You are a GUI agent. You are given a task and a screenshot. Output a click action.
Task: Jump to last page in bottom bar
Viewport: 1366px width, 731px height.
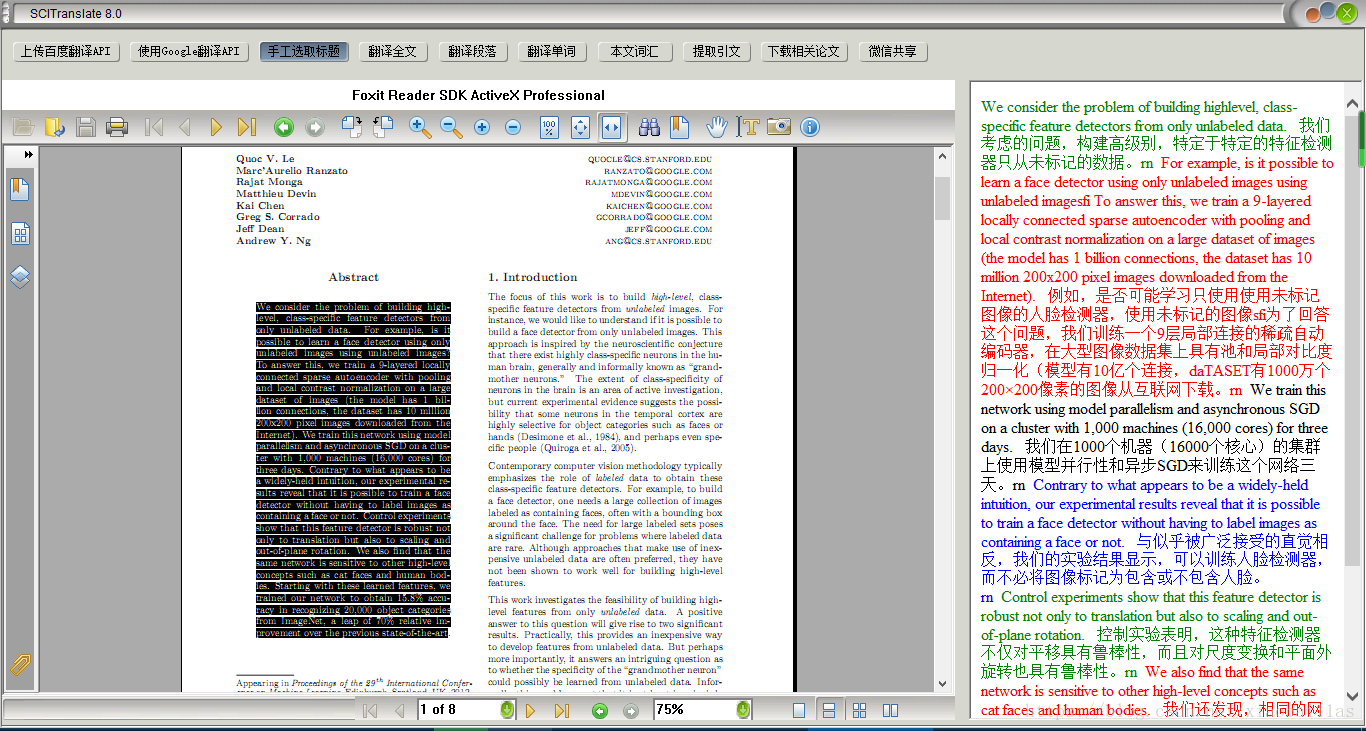[x=562, y=710]
